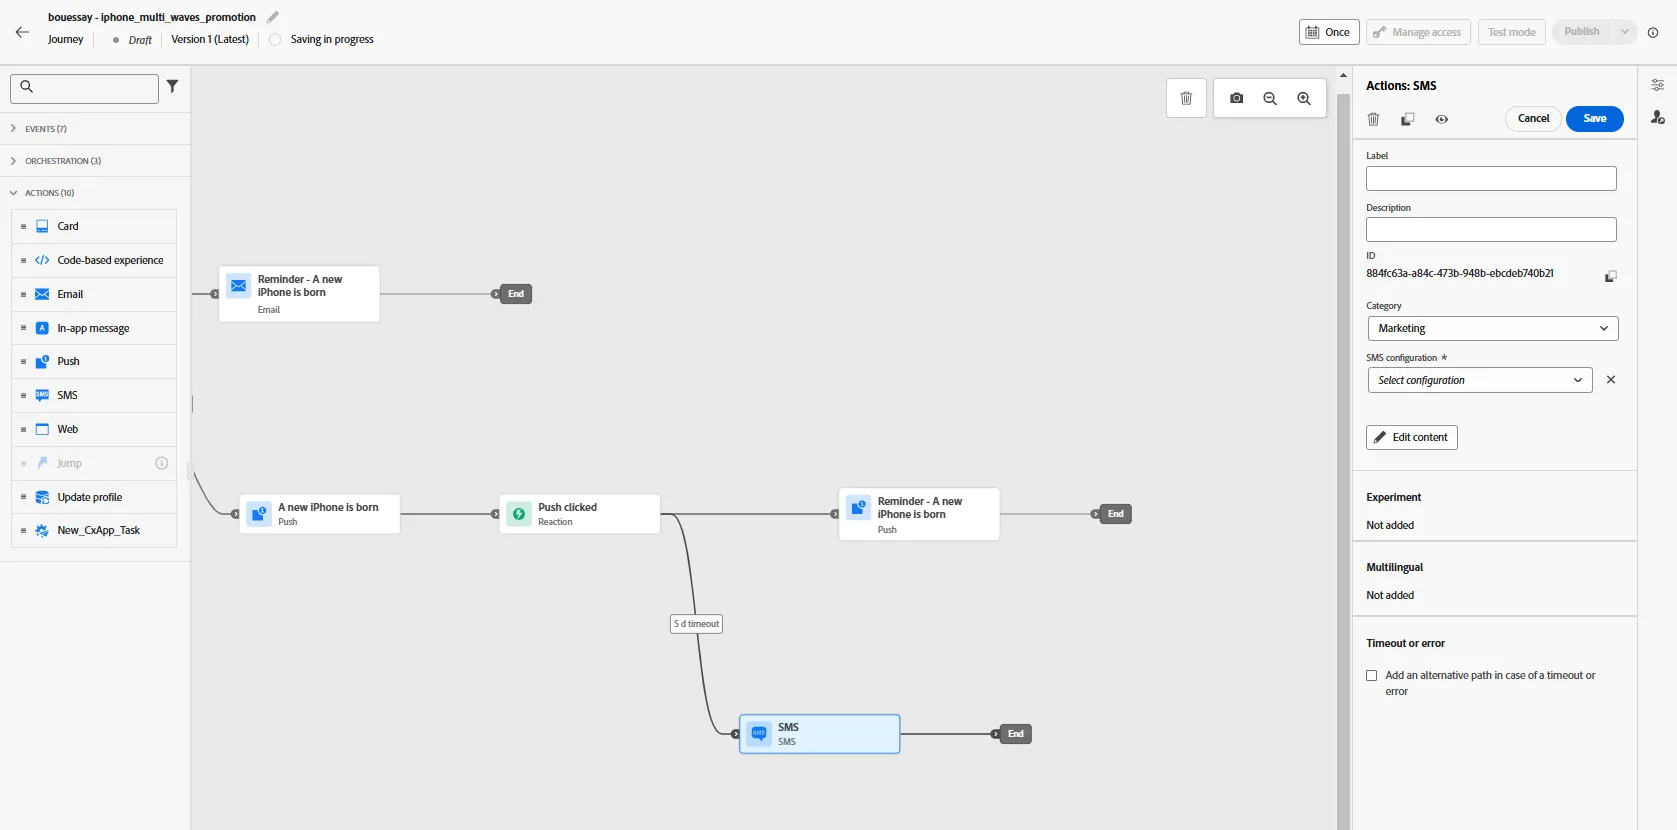Click Edit content button

(x=1411, y=437)
